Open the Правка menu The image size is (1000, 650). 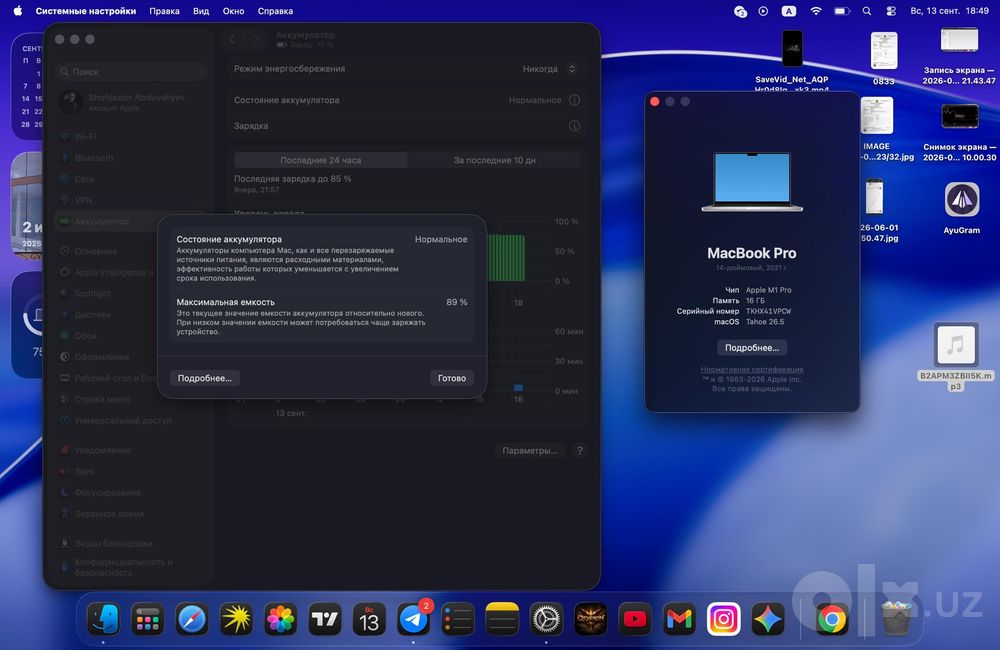(164, 11)
